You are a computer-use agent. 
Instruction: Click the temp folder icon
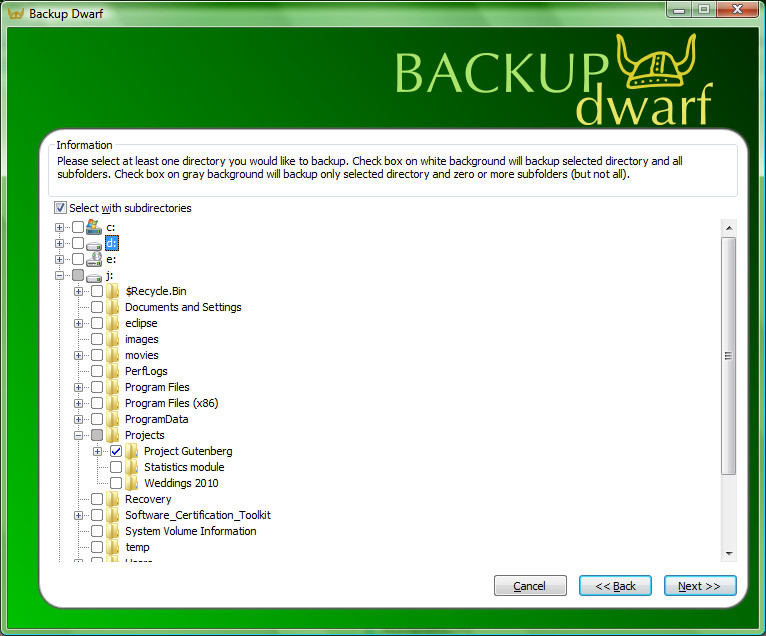pyautogui.click(x=113, y=547)
